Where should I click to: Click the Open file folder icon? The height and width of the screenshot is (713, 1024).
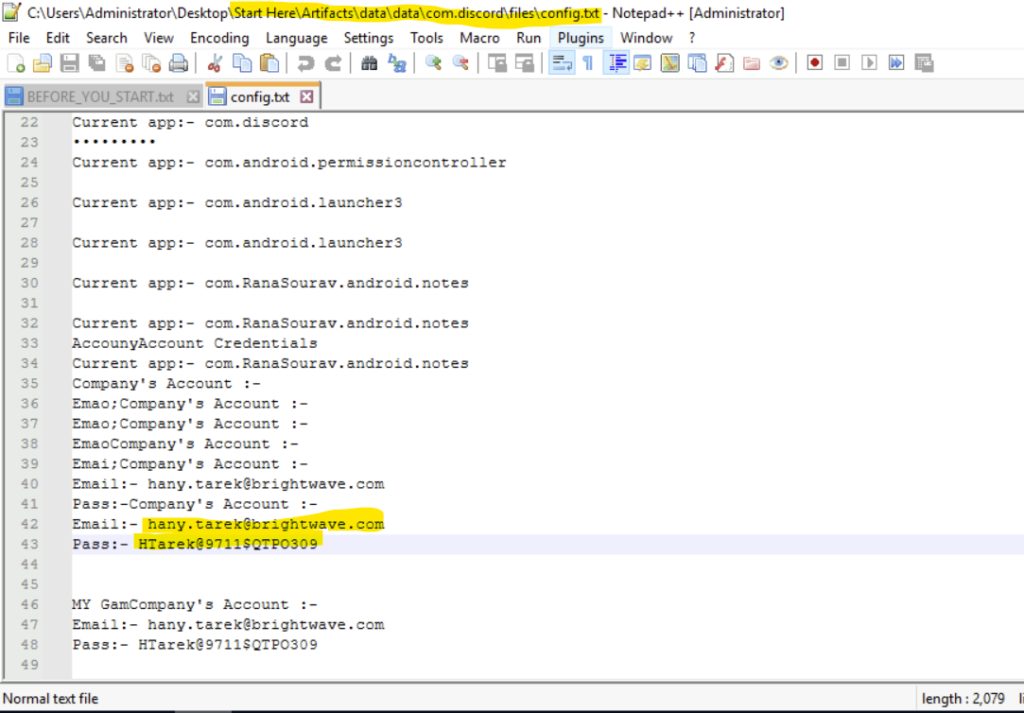42,63
